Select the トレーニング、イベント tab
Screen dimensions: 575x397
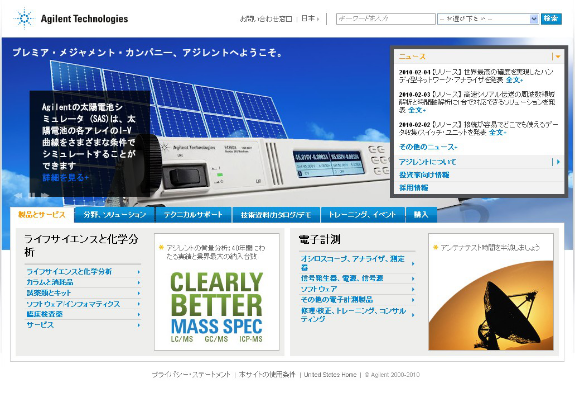point(362,215)
